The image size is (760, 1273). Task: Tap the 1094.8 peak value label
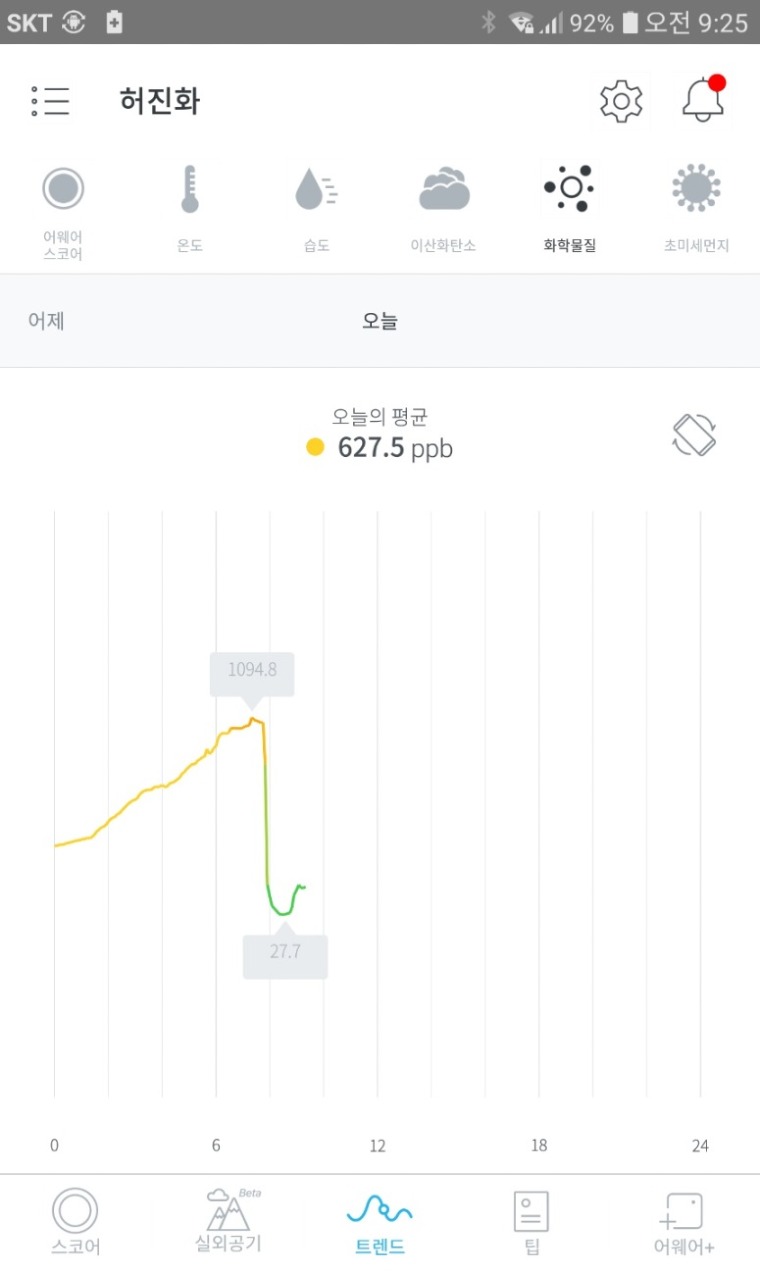pos(252,671)
